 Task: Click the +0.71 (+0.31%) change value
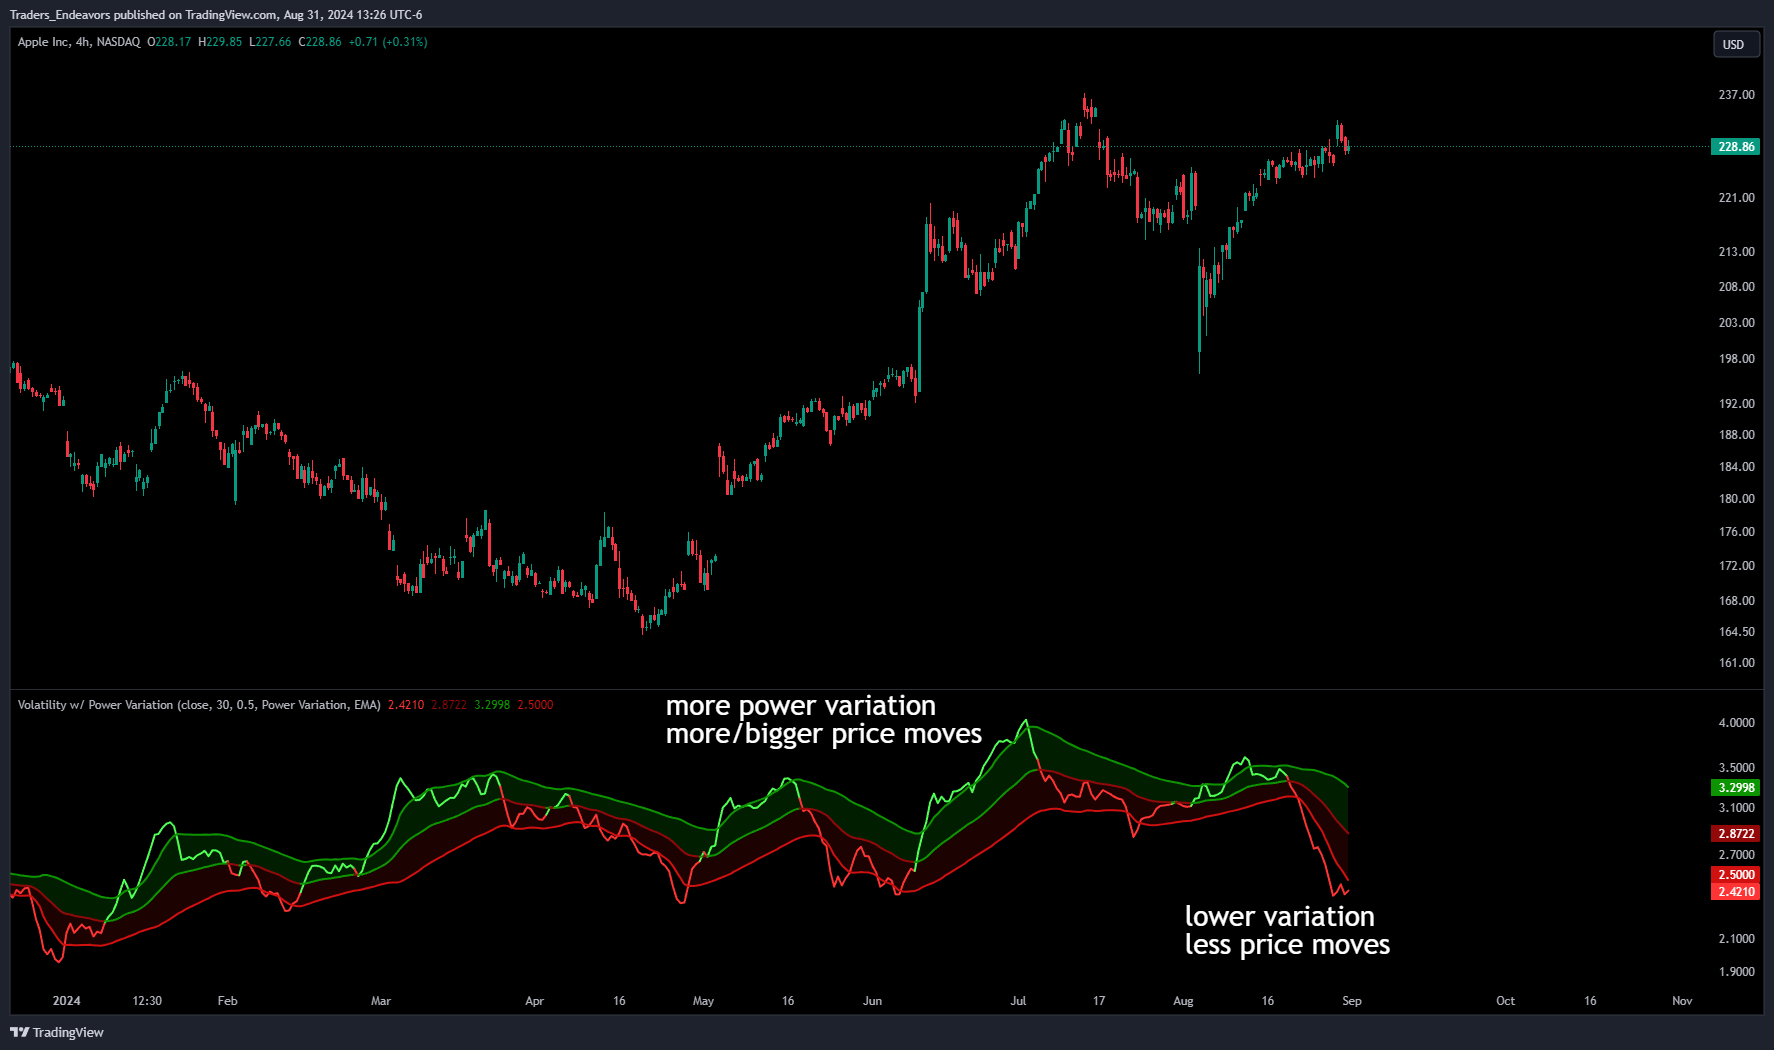[x=388, y=42]
